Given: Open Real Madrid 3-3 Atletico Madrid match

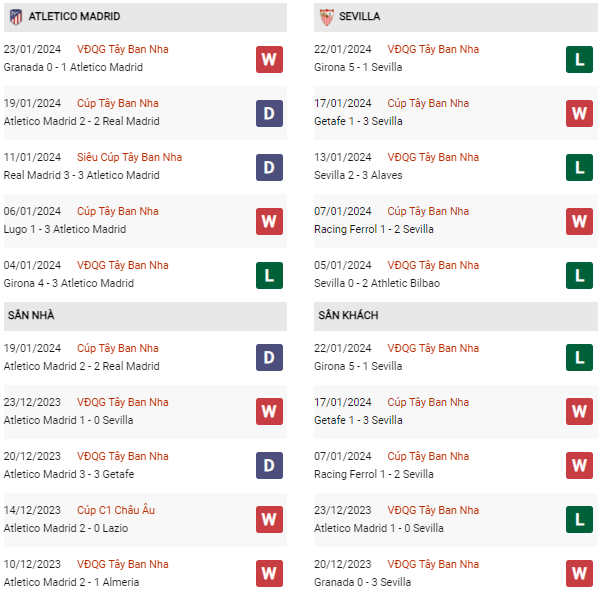Looking at the screenshot, I should click(x=81, y=175).
